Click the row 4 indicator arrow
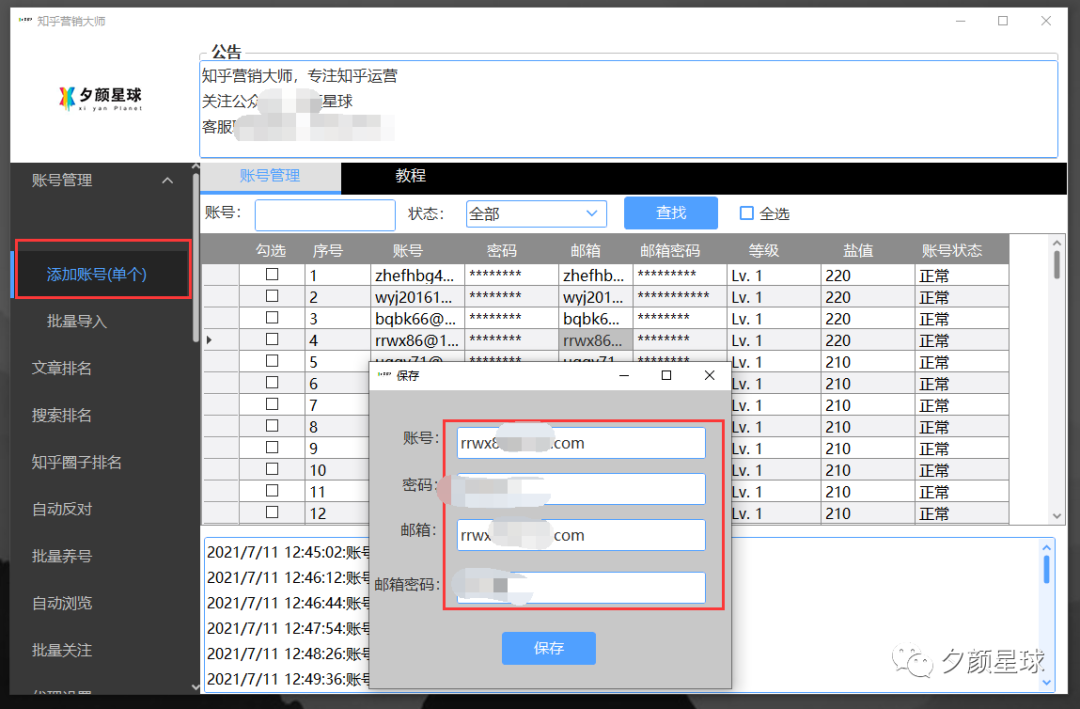The height and width of the screenshot is (709, 1080). click(x=209, y=340)
